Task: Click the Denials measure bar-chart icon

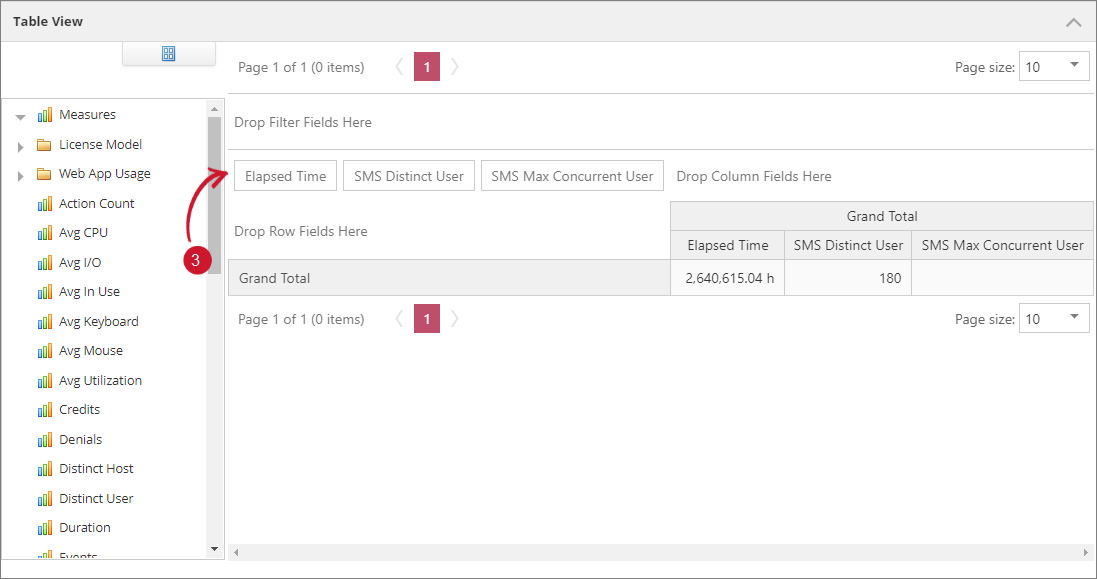Action: 44,440
